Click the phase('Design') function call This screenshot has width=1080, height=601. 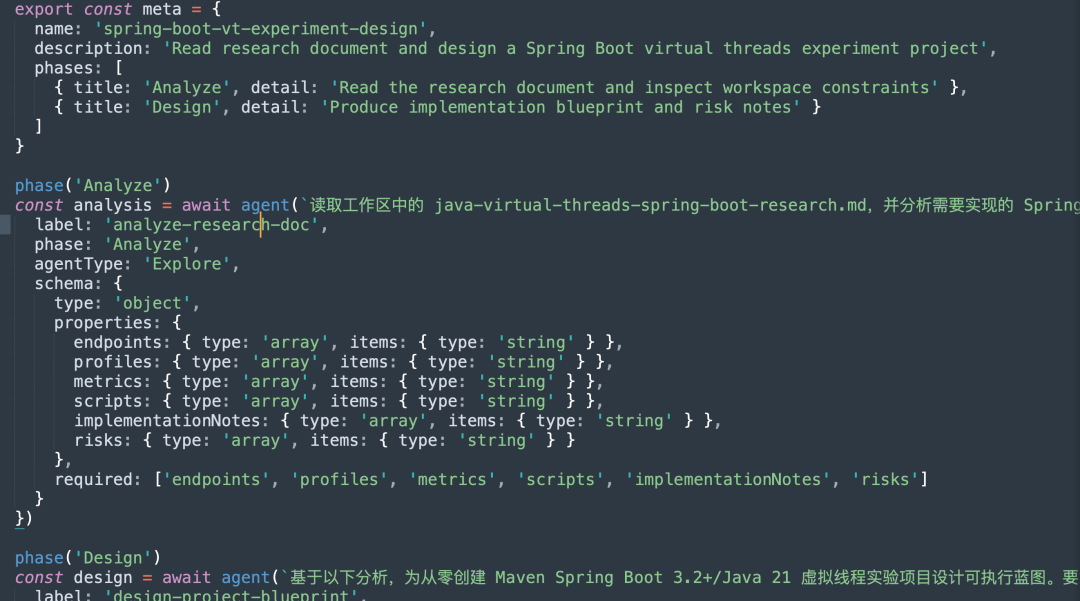[x=88, y=558]
